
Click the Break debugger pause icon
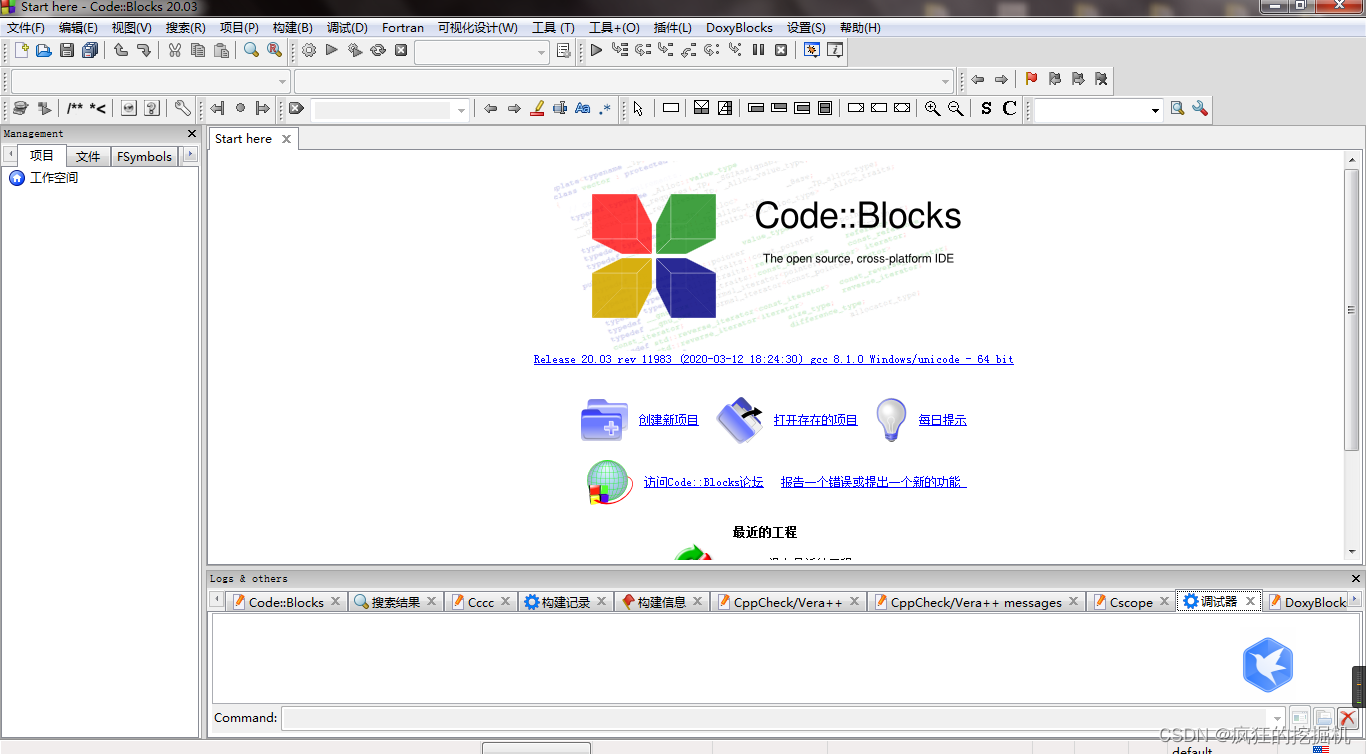(x=758, y=50)
